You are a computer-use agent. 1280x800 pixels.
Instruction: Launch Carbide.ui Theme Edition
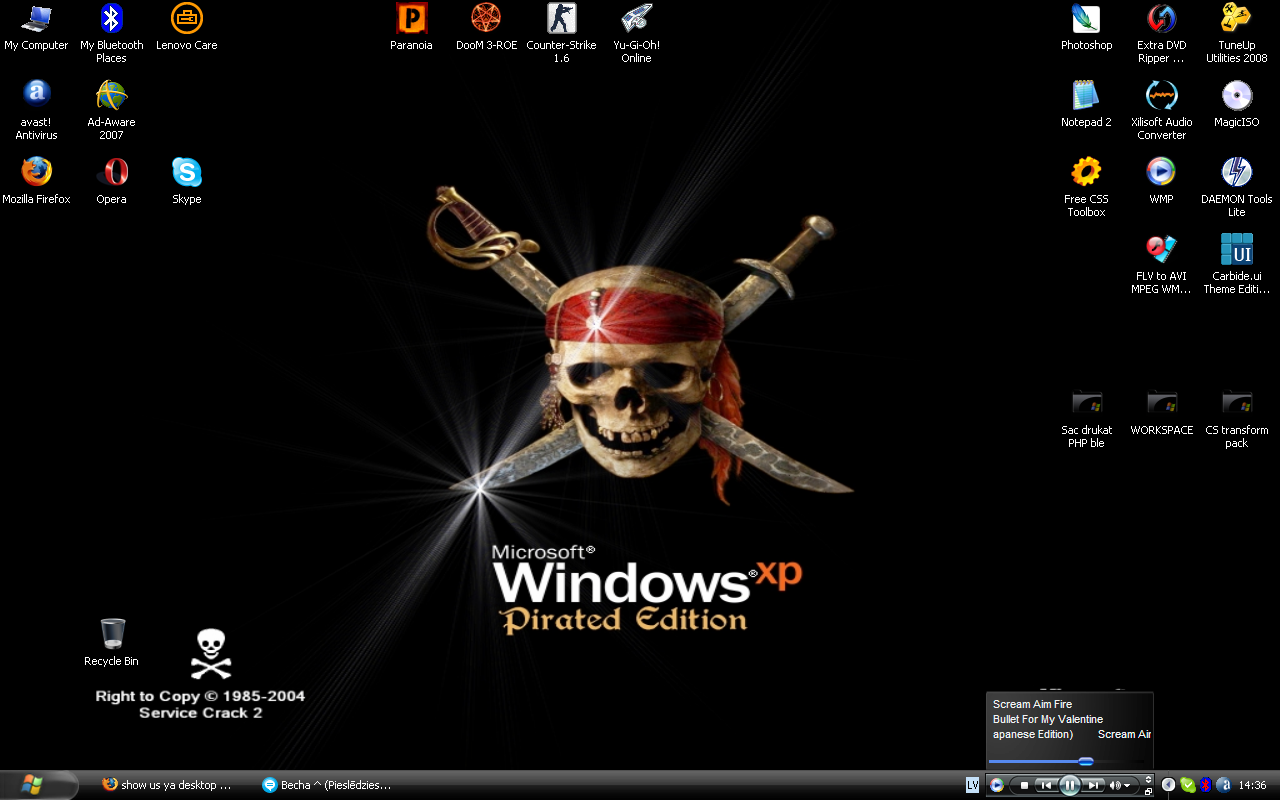point(1236,265)
